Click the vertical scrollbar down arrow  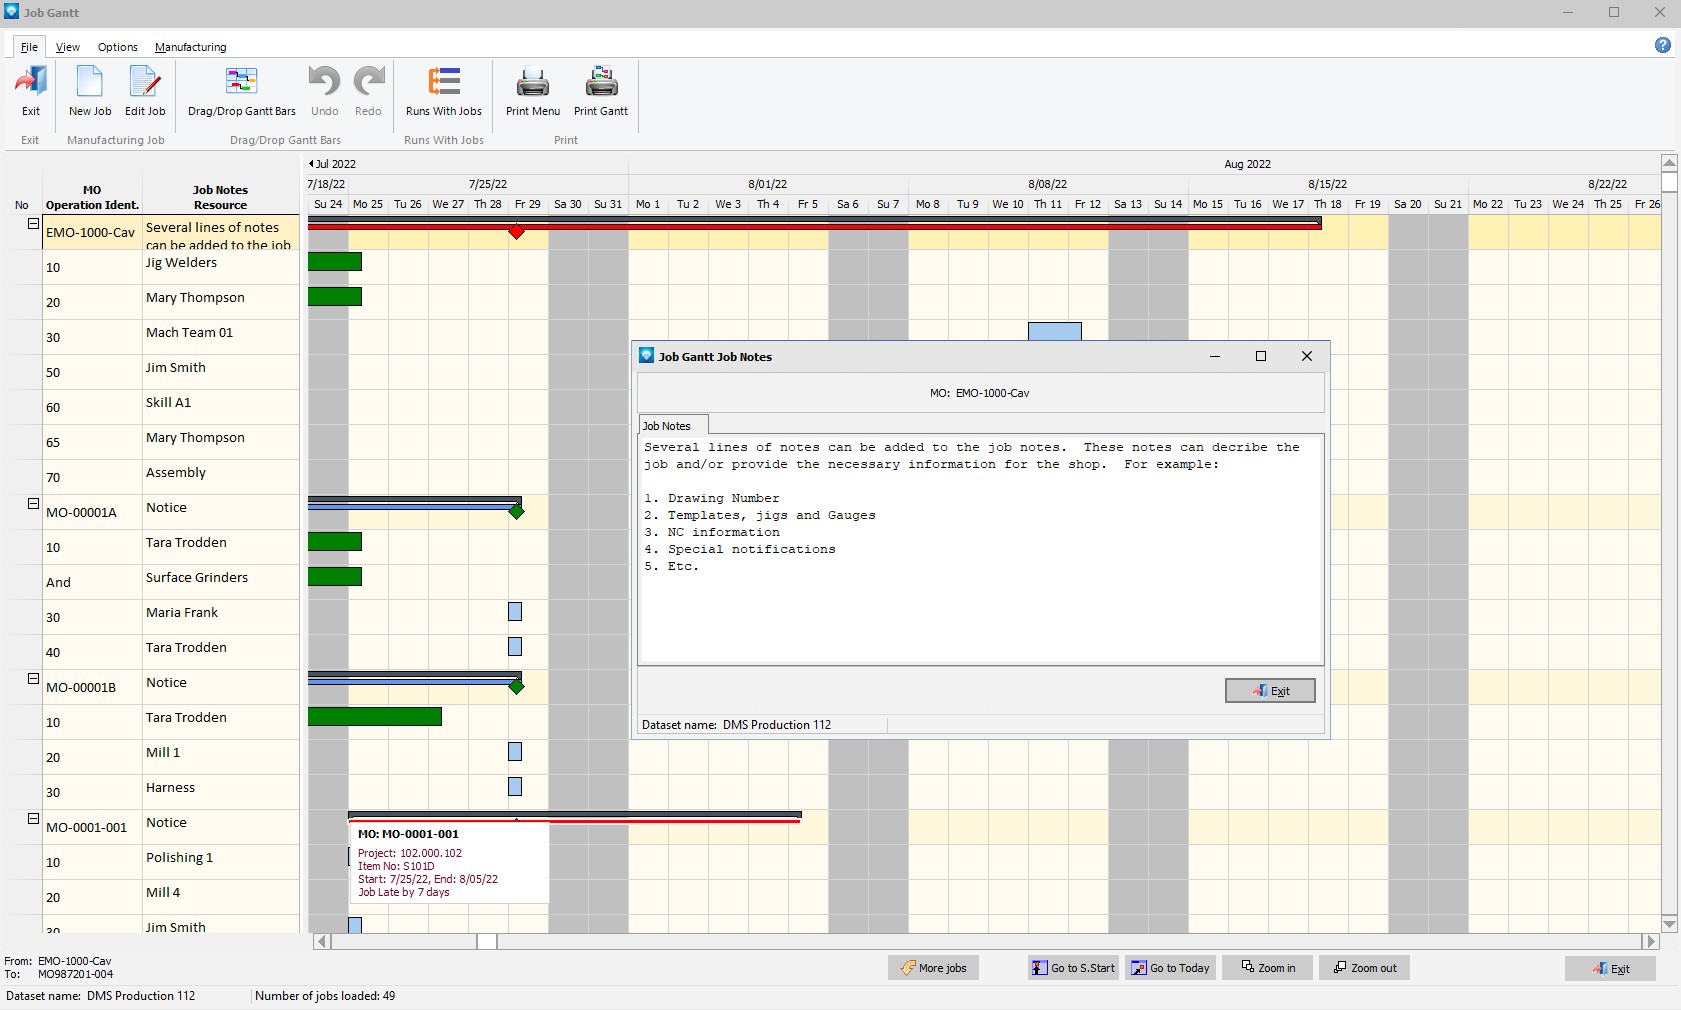(1669, 924)
